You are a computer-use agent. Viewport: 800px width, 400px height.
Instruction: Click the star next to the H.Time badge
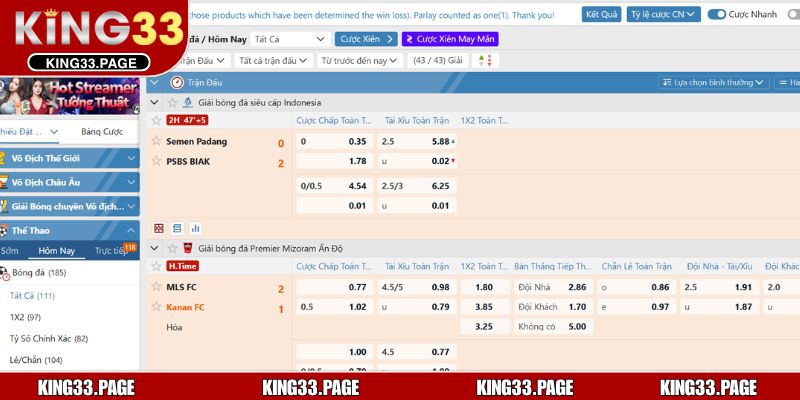[x=156, y=266]
